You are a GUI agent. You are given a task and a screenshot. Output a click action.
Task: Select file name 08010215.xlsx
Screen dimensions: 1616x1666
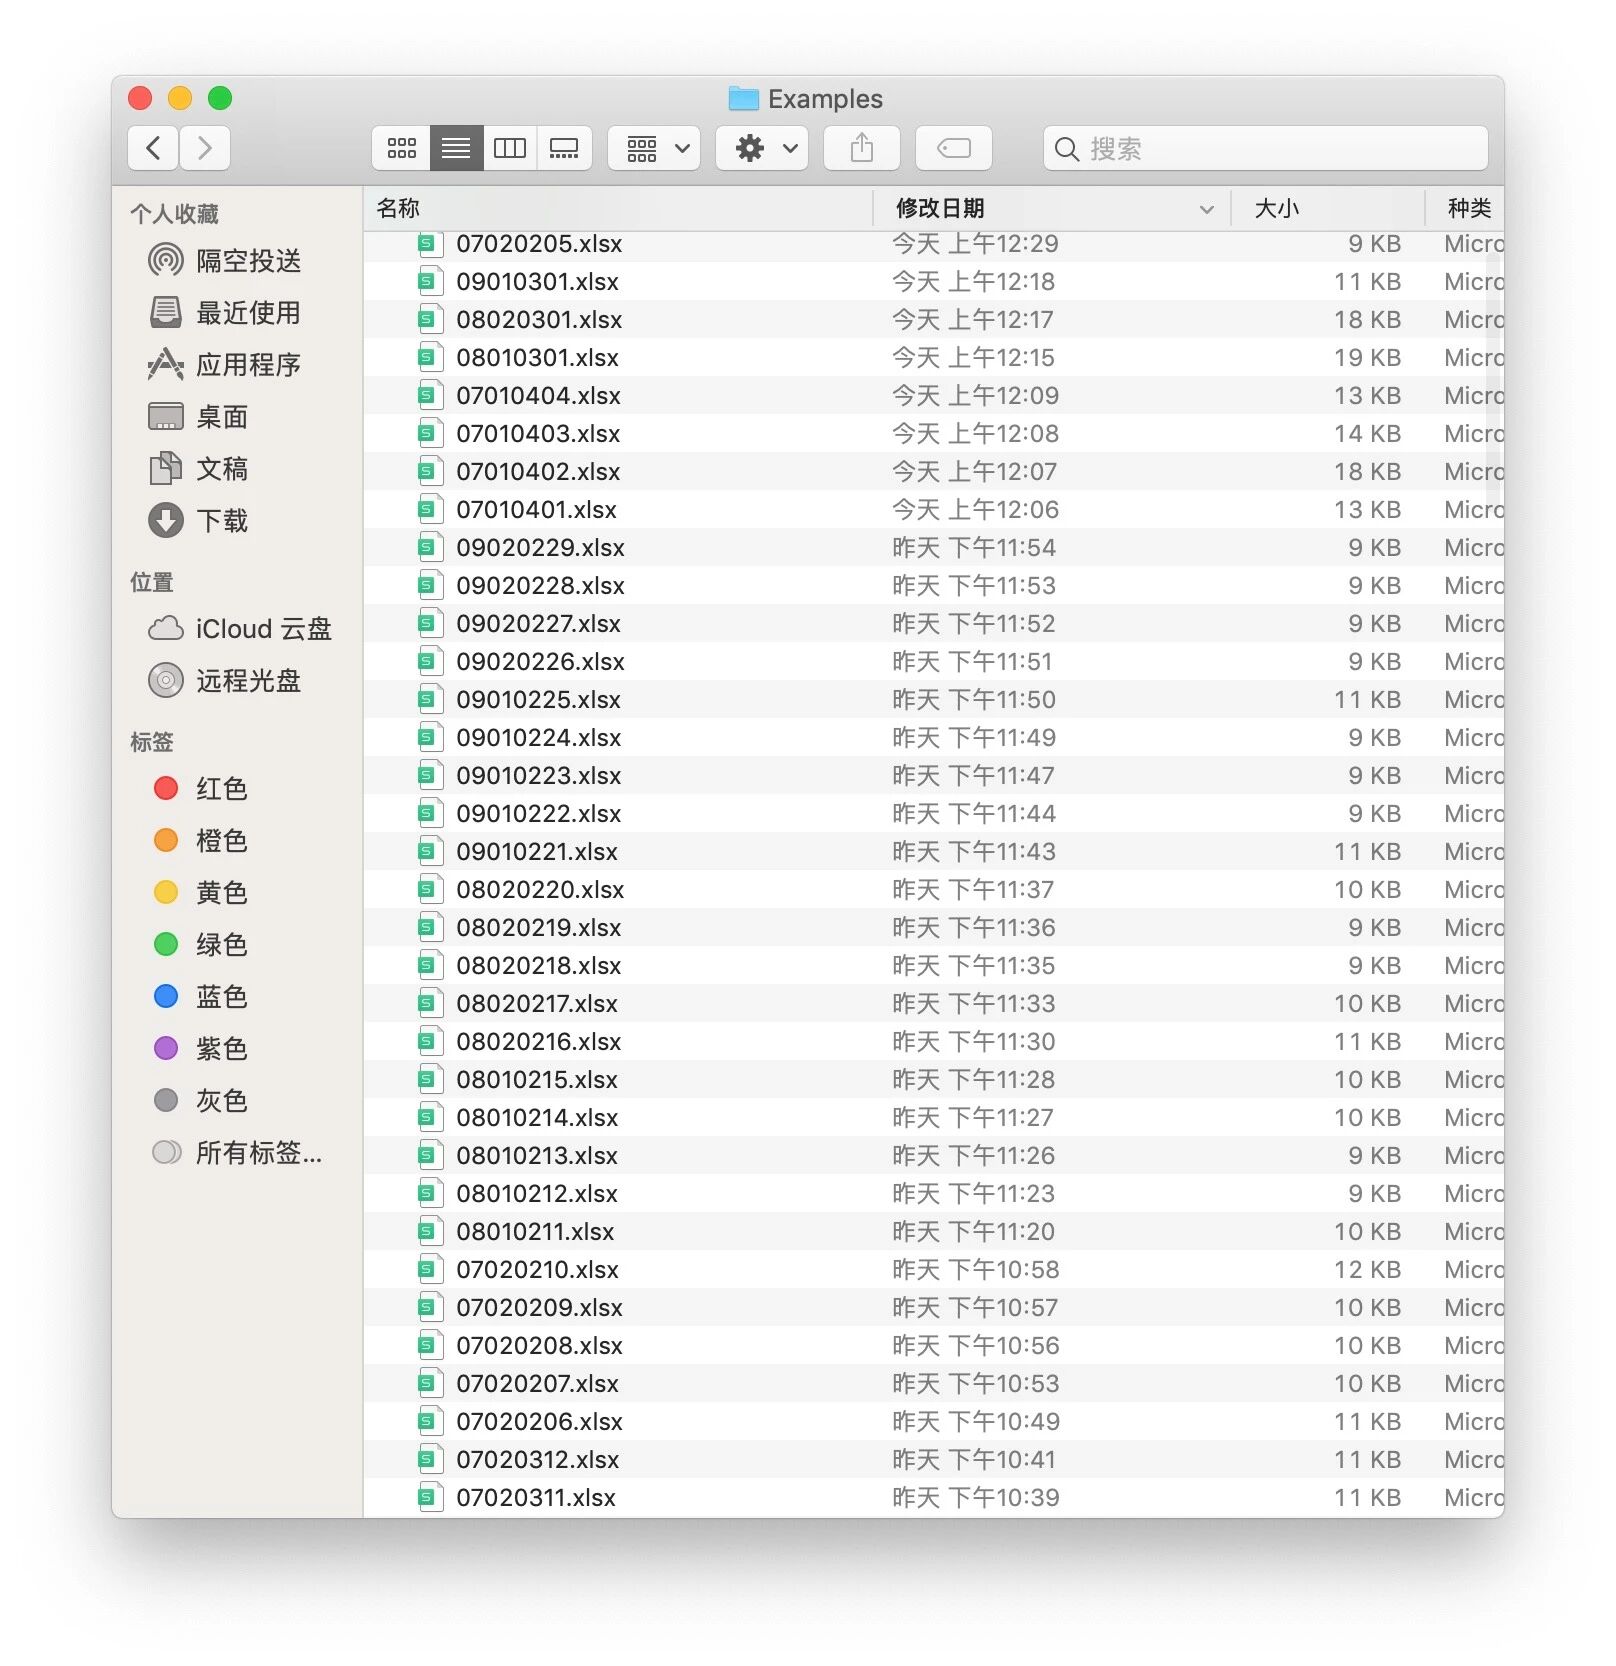537,1080
